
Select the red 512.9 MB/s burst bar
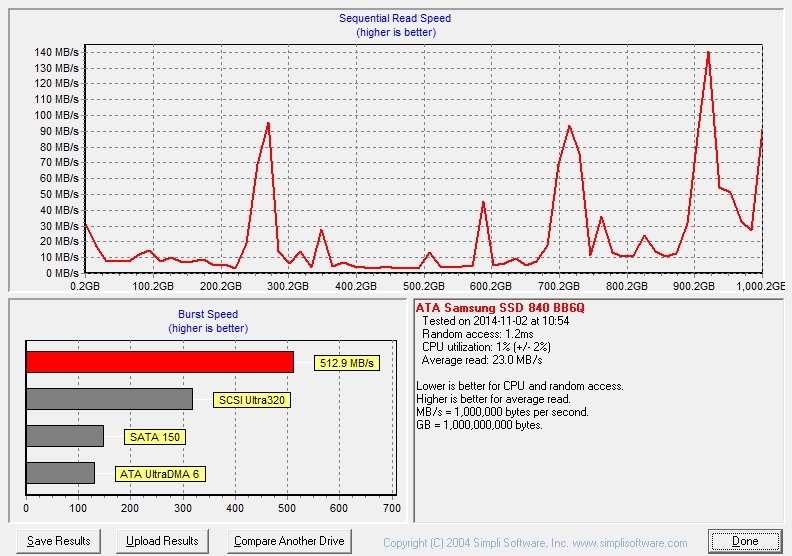coord(160,363)
